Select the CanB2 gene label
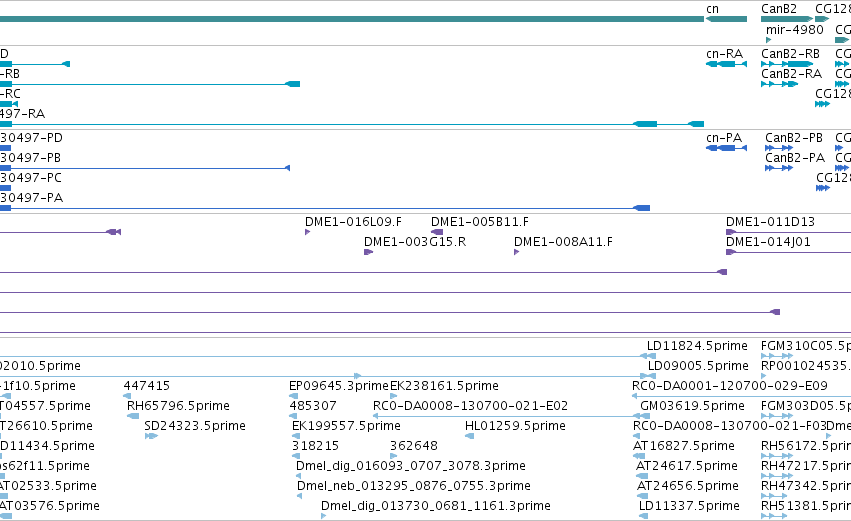The height and width of the screenshot is (521, 851). 779,9
